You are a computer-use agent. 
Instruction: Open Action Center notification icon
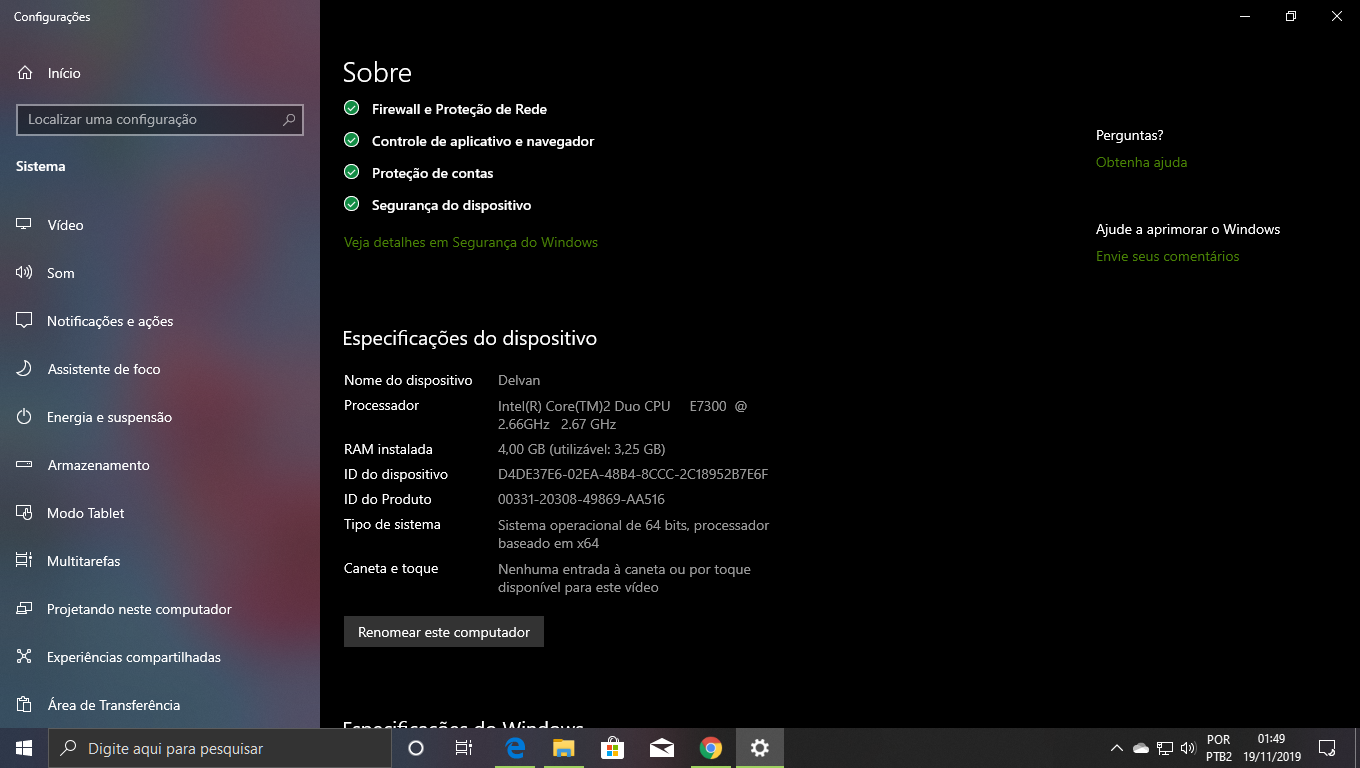[x=1327, y=748]
